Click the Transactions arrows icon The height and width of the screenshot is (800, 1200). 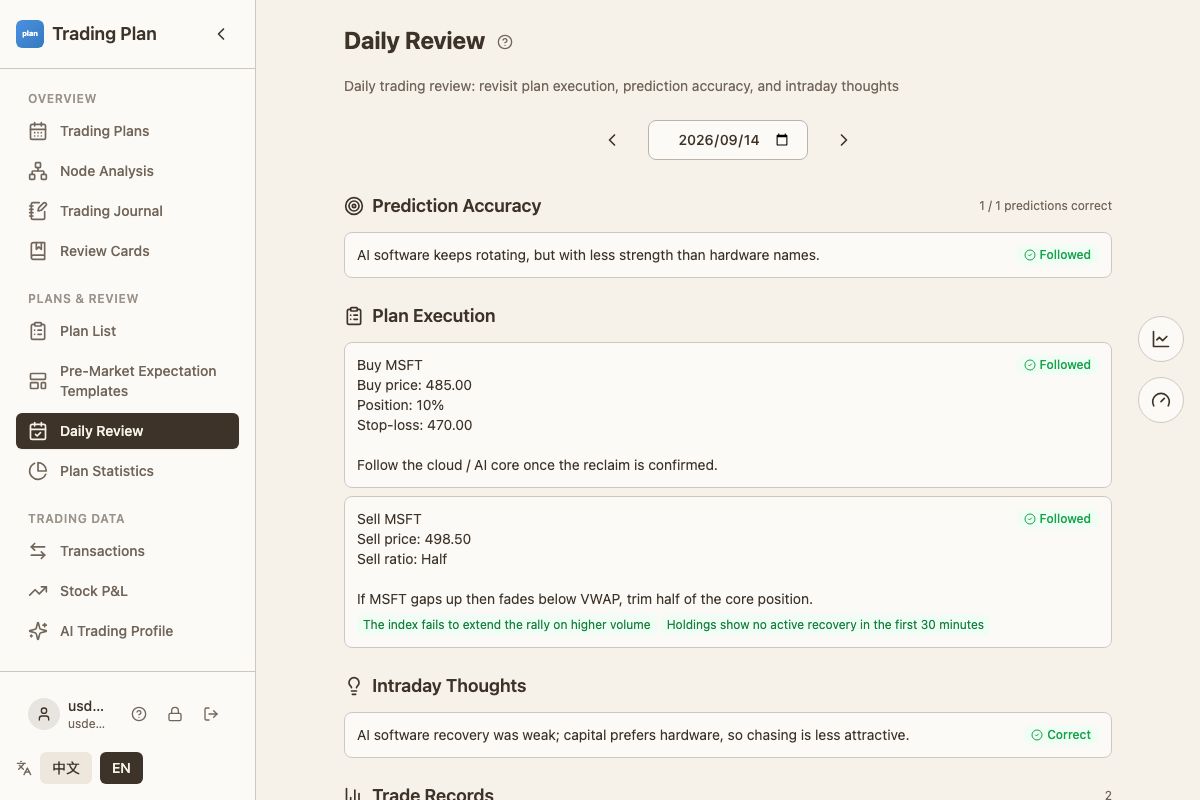coord(38,551)
